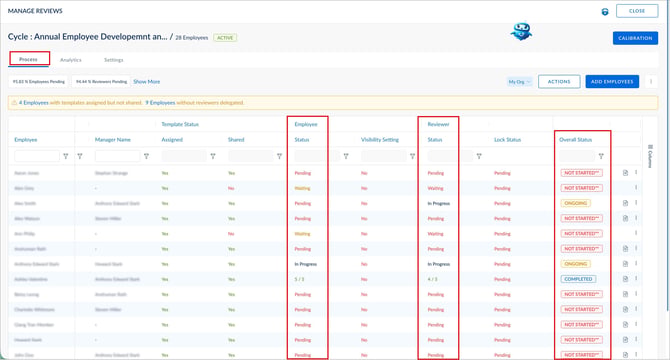670x360 pixels.
Task: Open the robot chatbot assistant
Action: coord(521,32)
